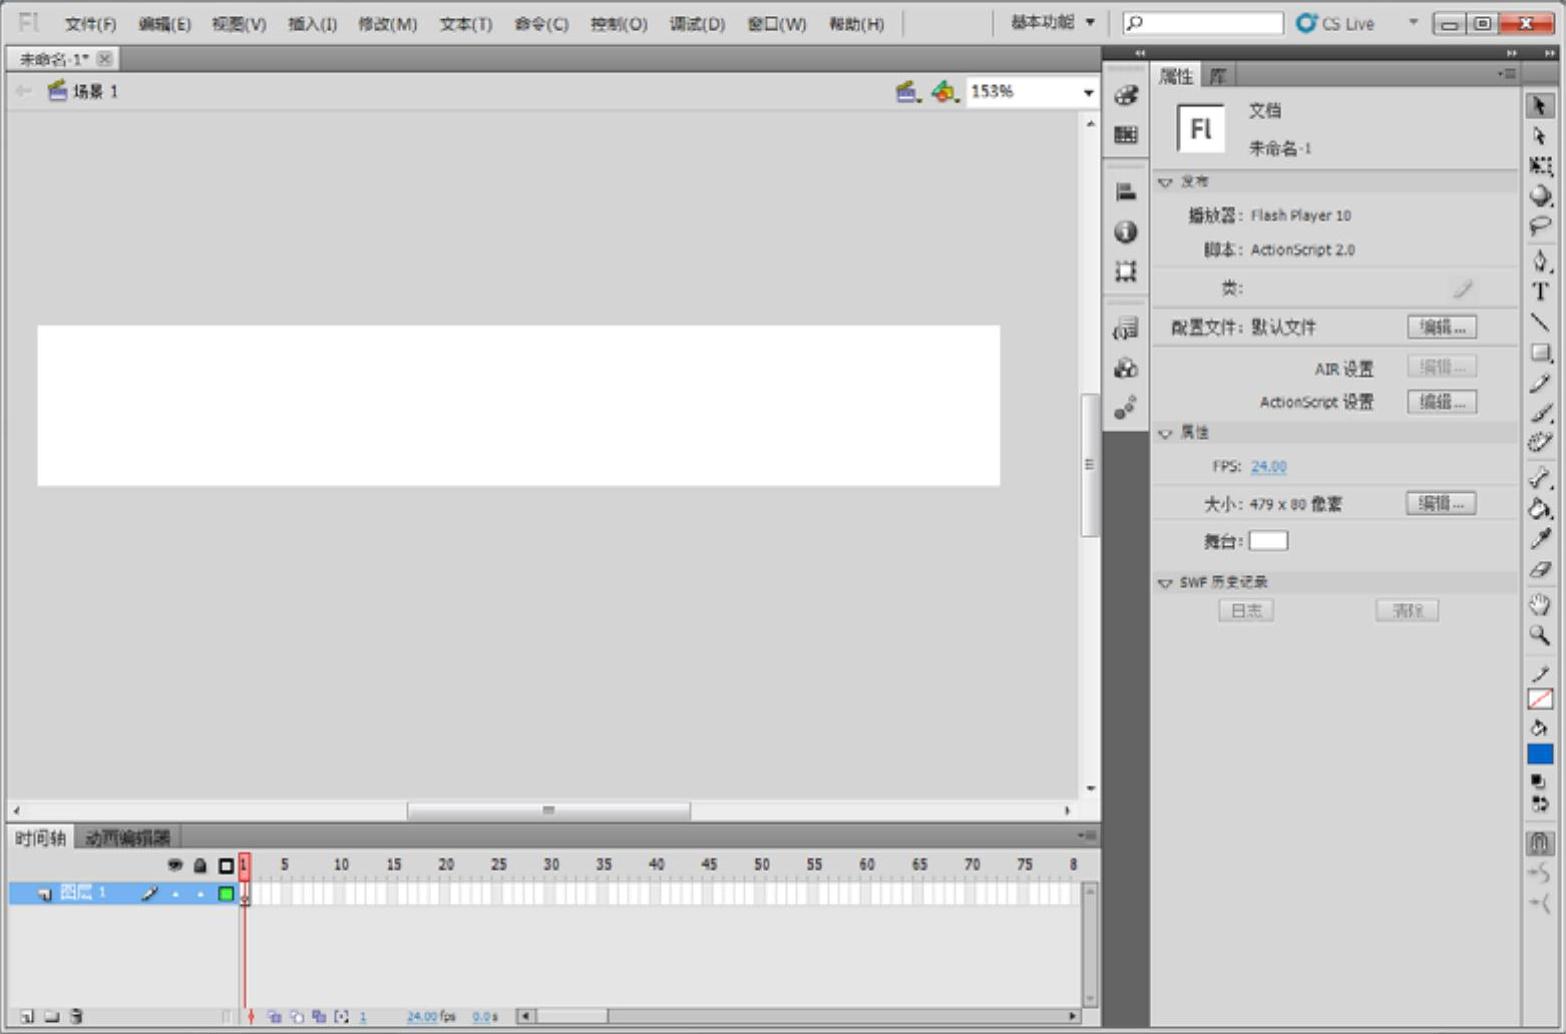Toggle Onion Skin Outlines in timeline
The width and height of the screenshot is (1566, 1034).
(x=297, y=1016)
